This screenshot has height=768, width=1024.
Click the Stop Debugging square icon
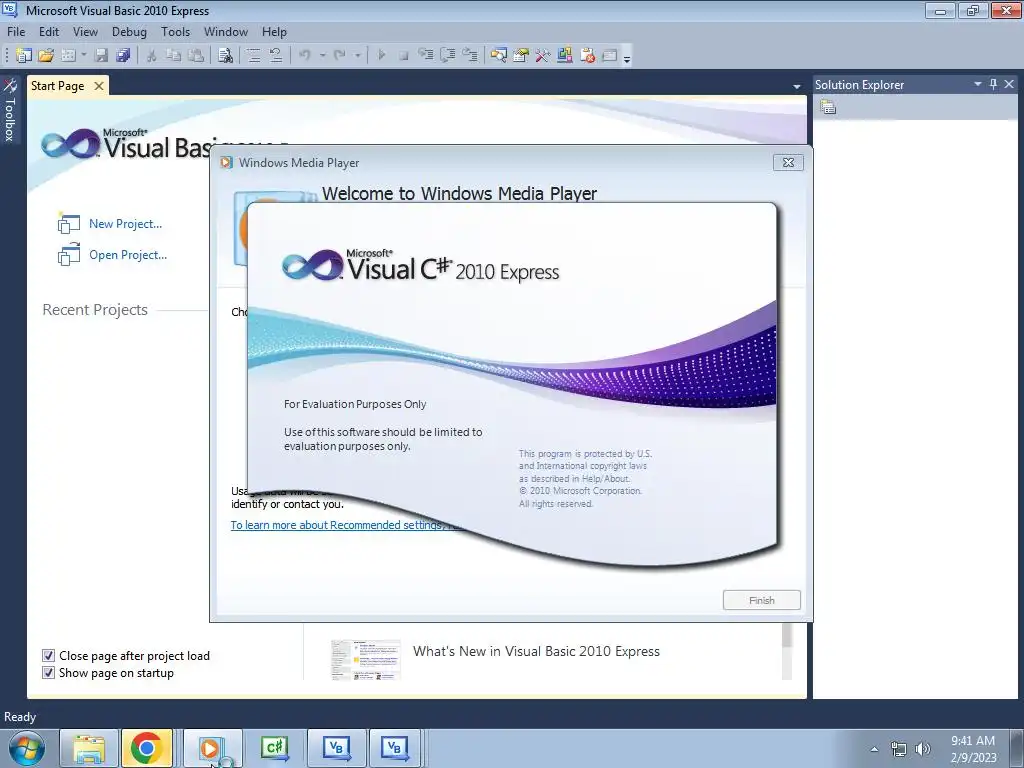(404, 56)
